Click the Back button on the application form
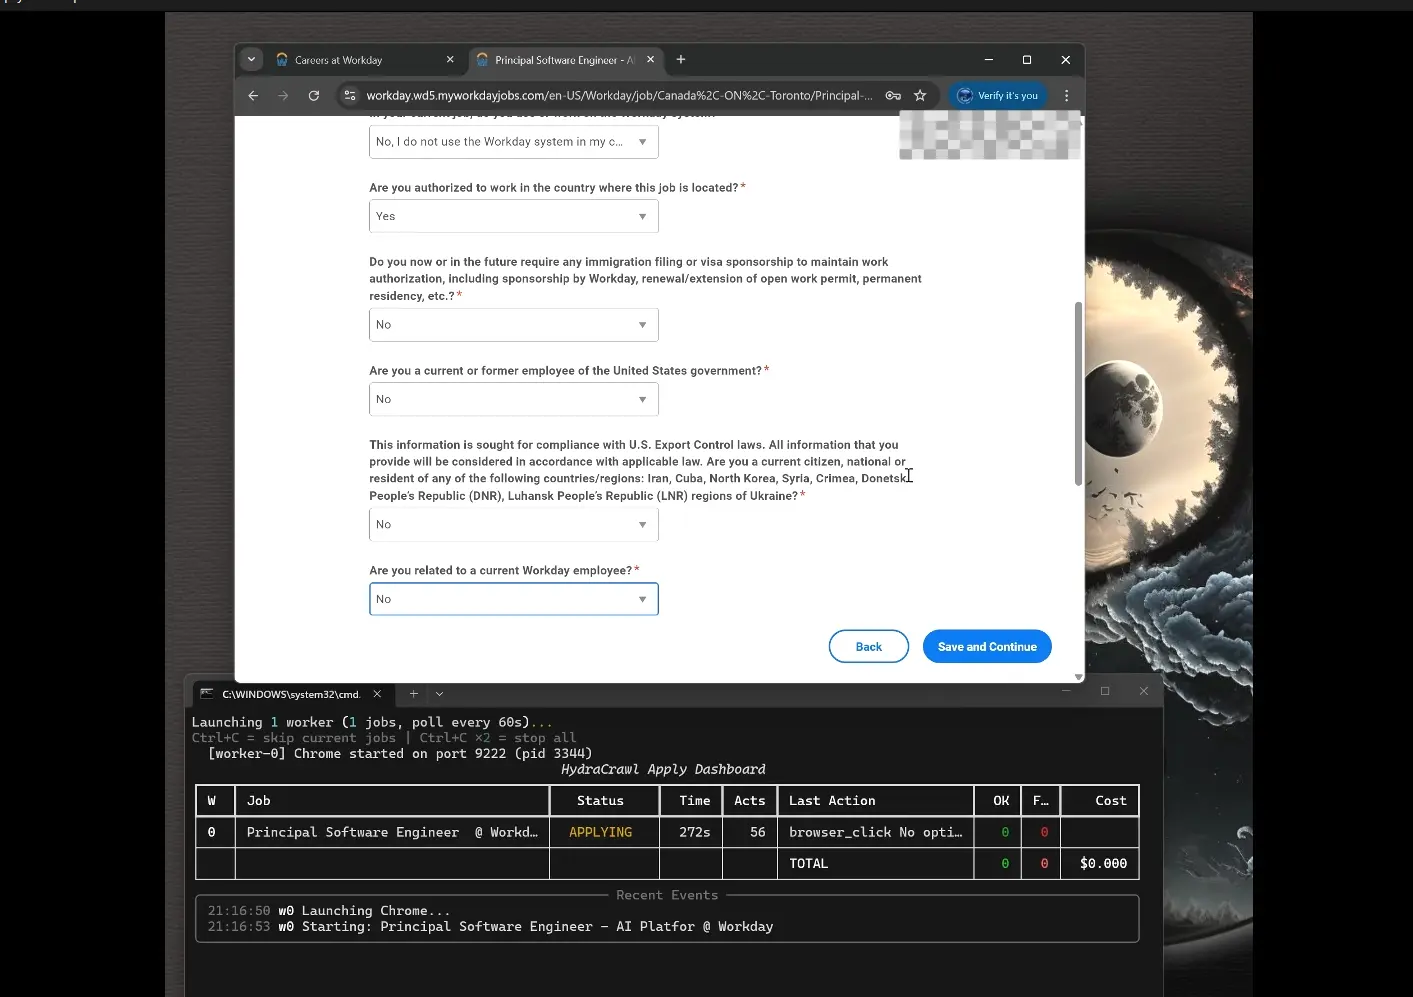1413x997 pixels. [x=868, y=646]
